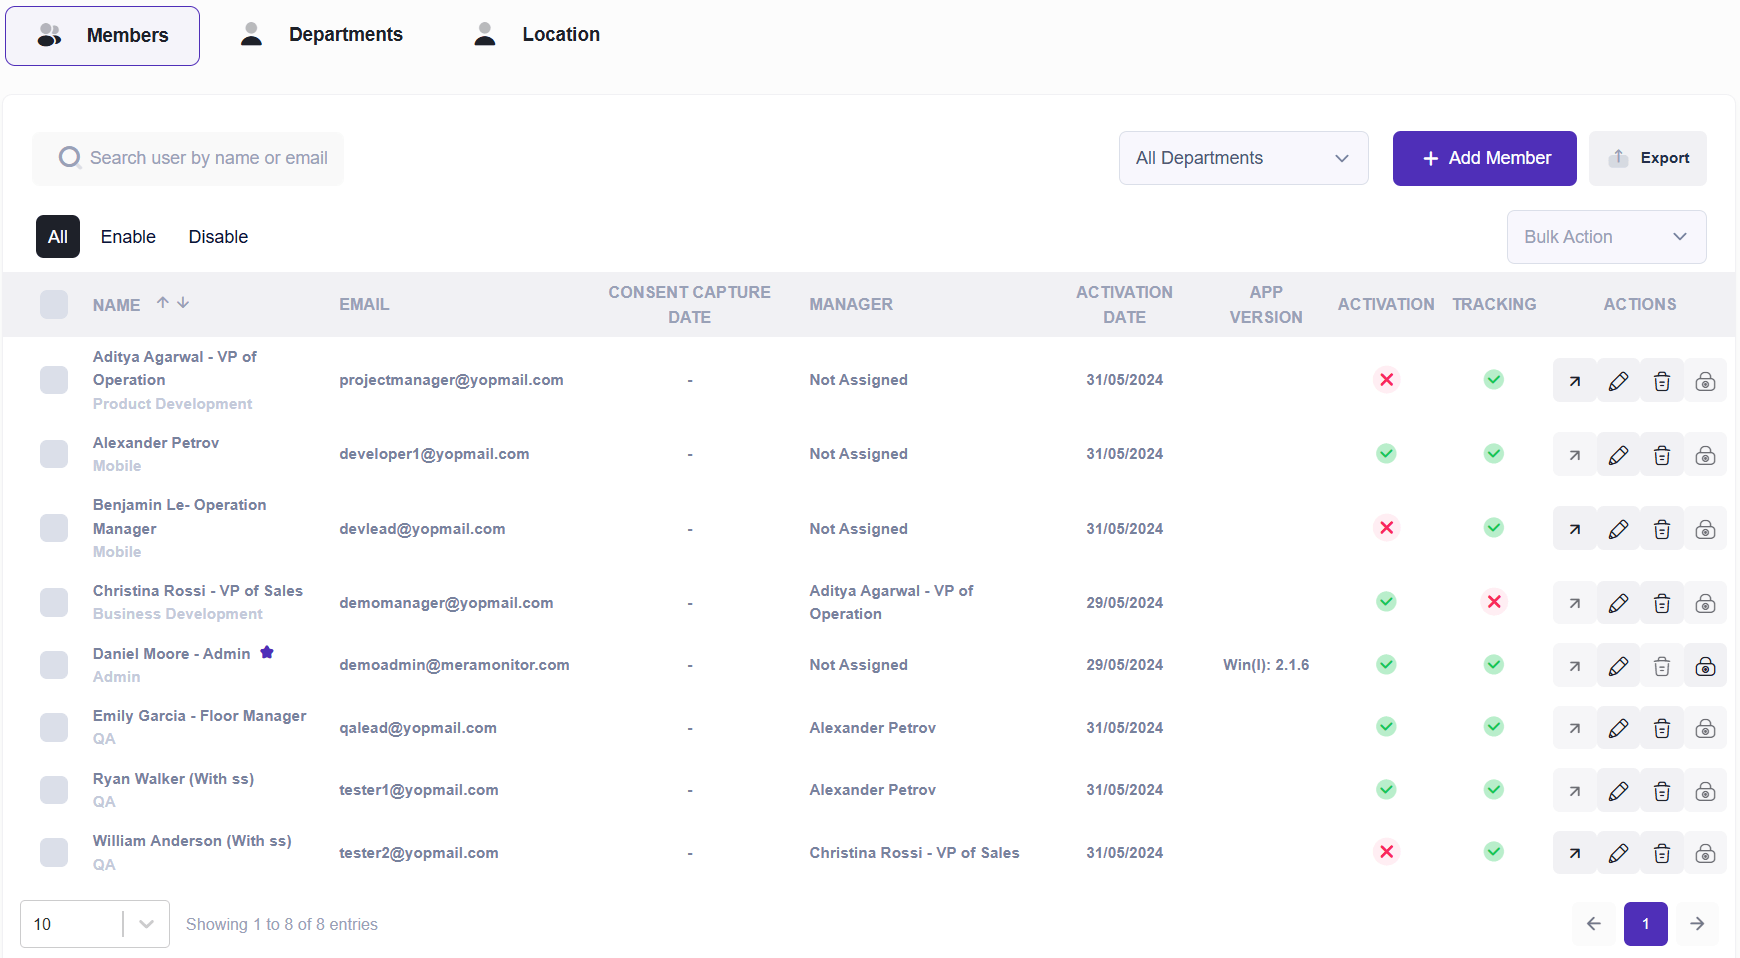The image size is (1740, 958).
Task: Click lock icon in Benjamin Le row
Action: tap(1705, 529)
